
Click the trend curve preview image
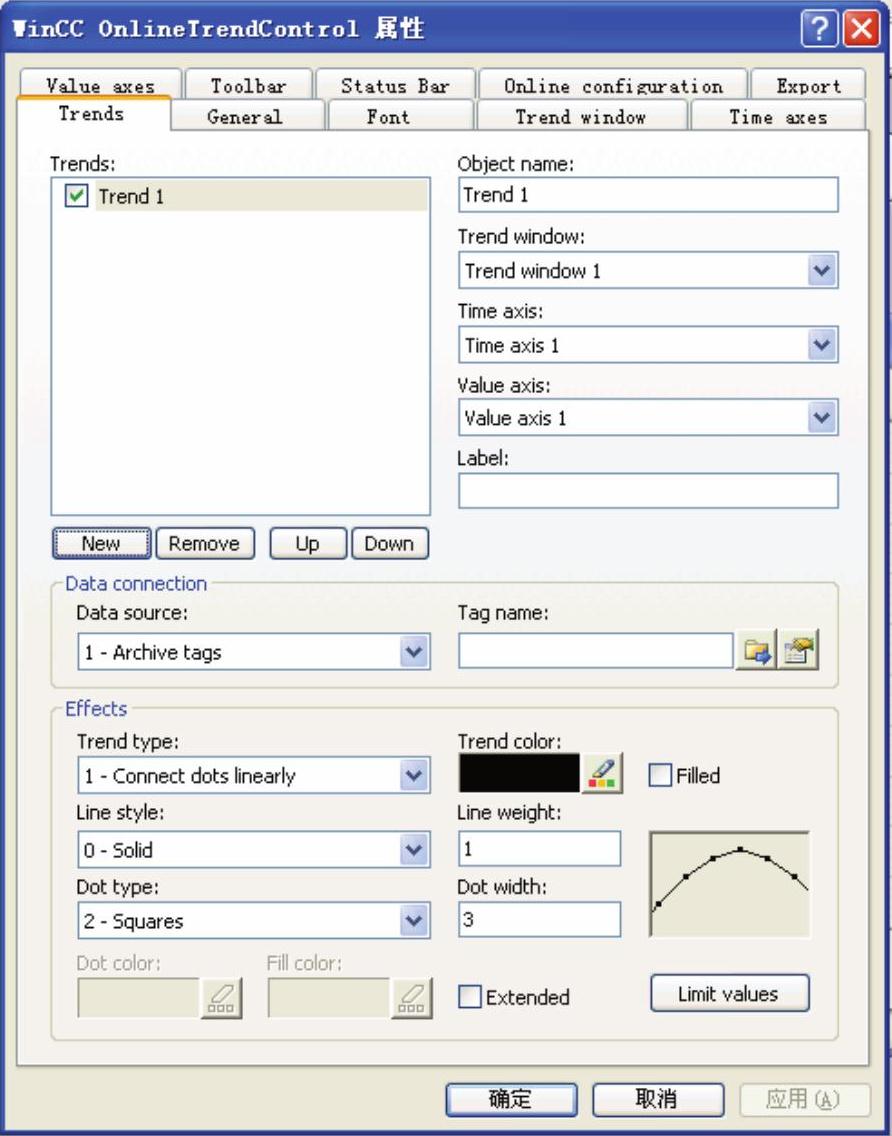pos(729,884)
